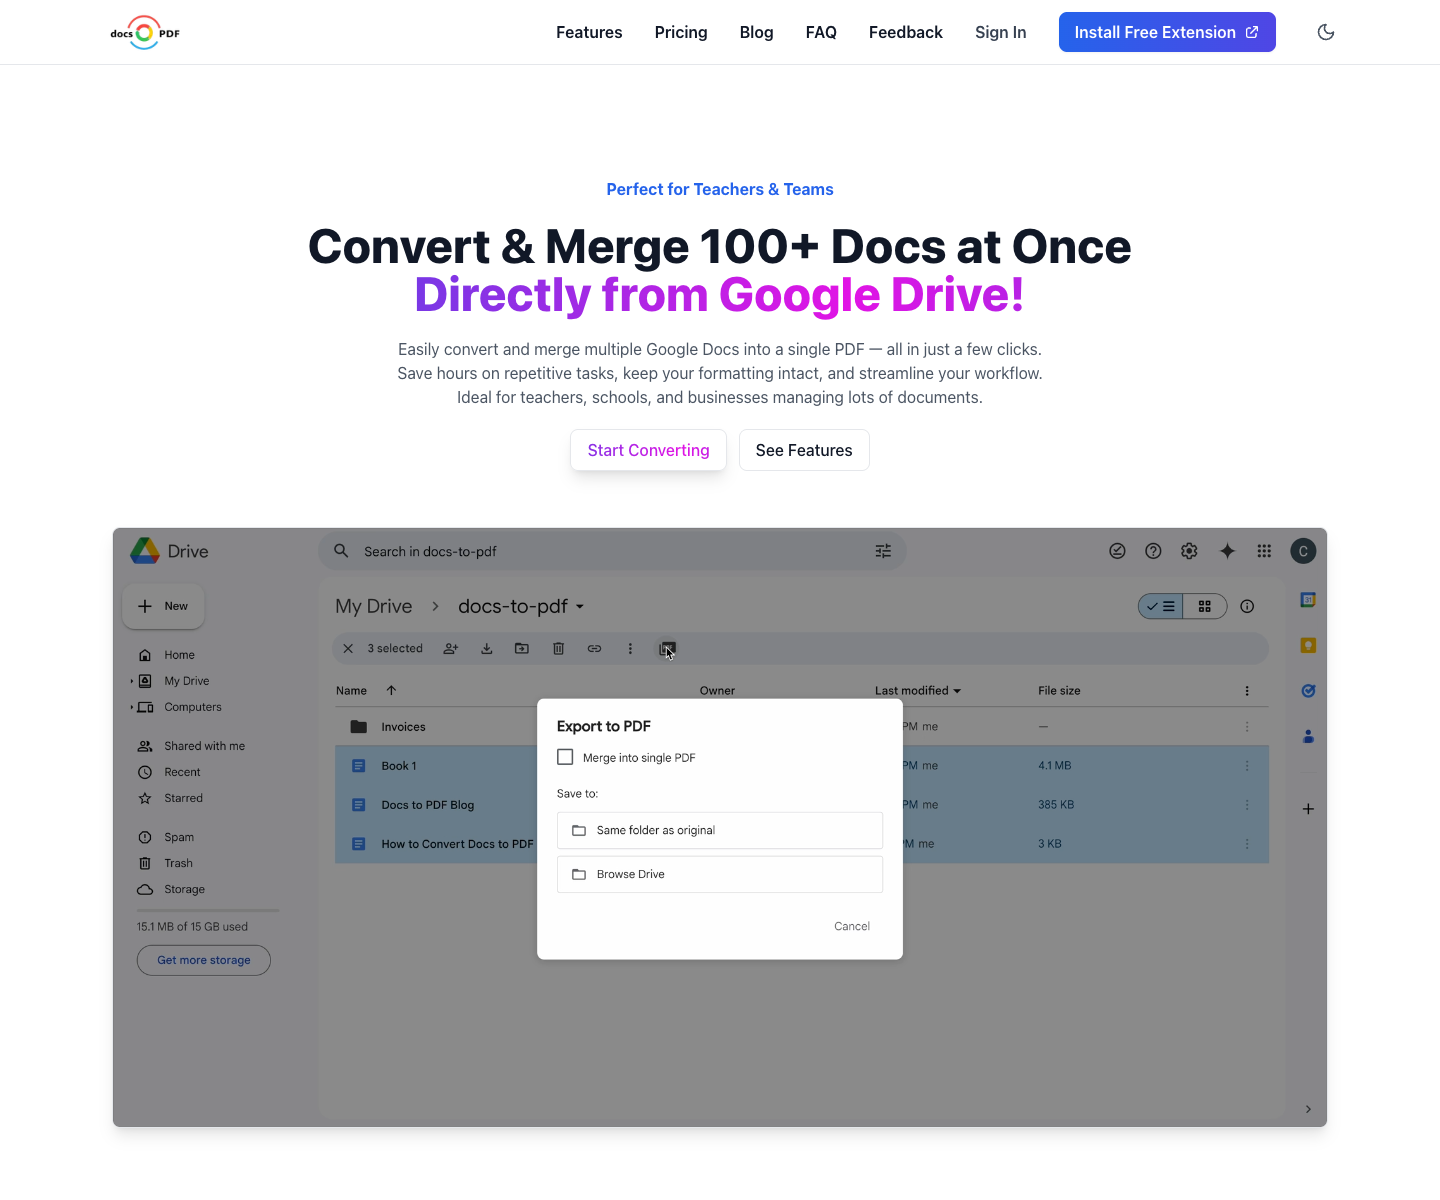
Task: Click the Start Converting button
Action: click(648, 450)
